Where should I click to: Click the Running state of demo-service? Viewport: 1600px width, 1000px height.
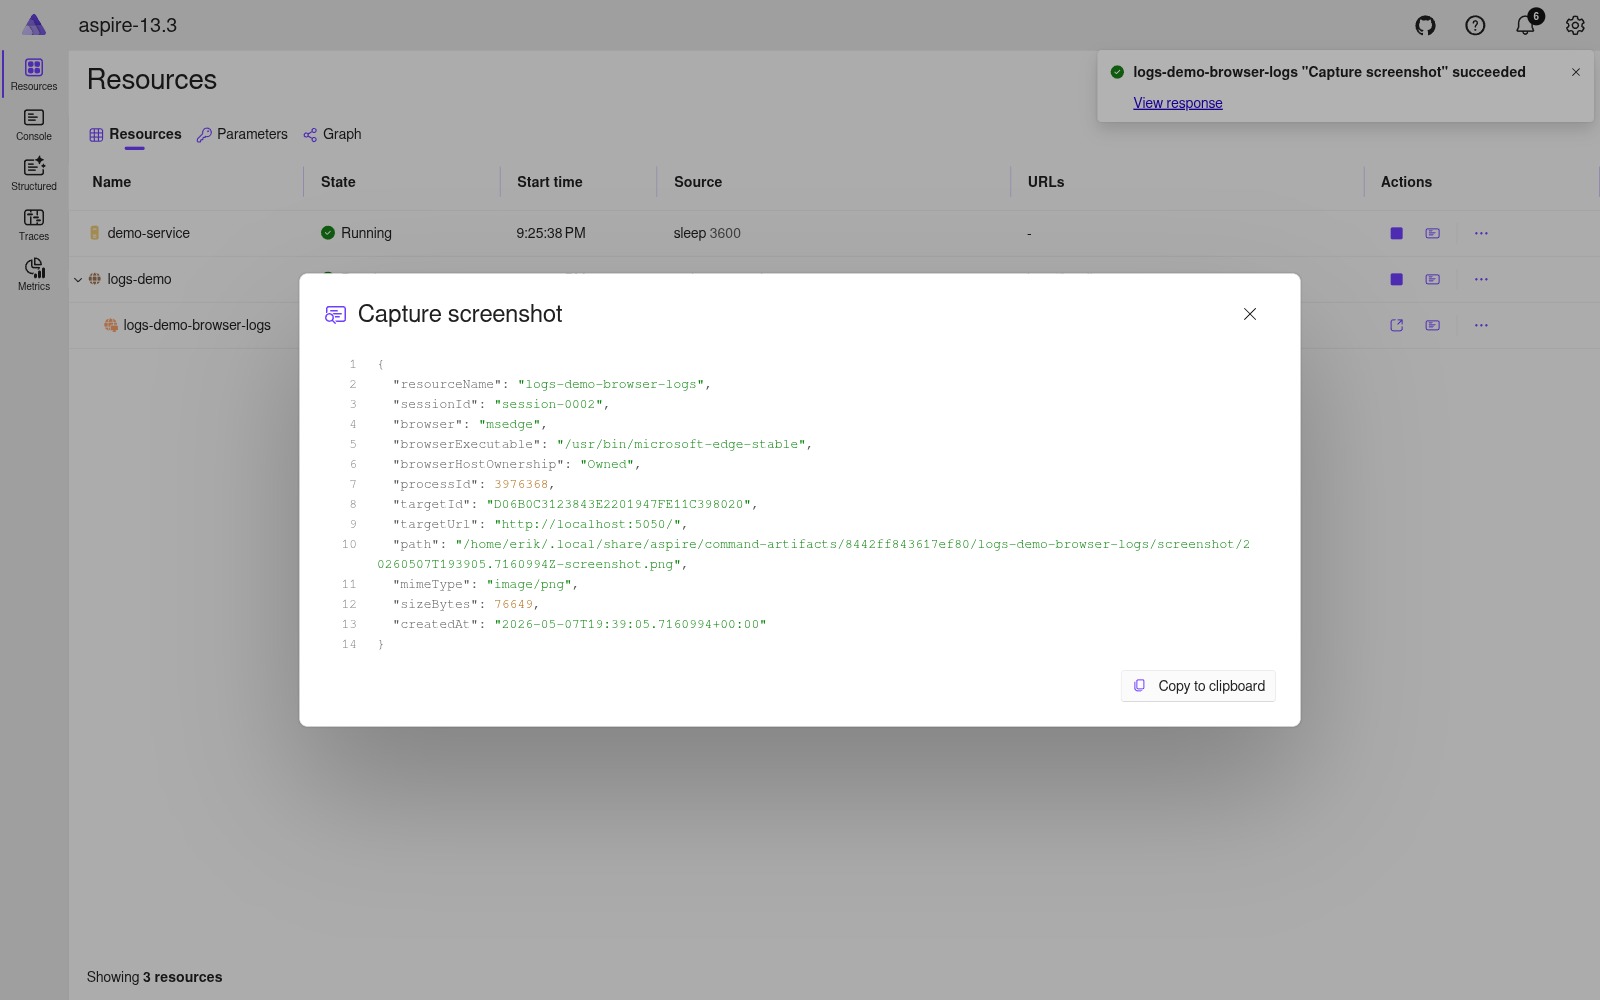coord(356,233)
